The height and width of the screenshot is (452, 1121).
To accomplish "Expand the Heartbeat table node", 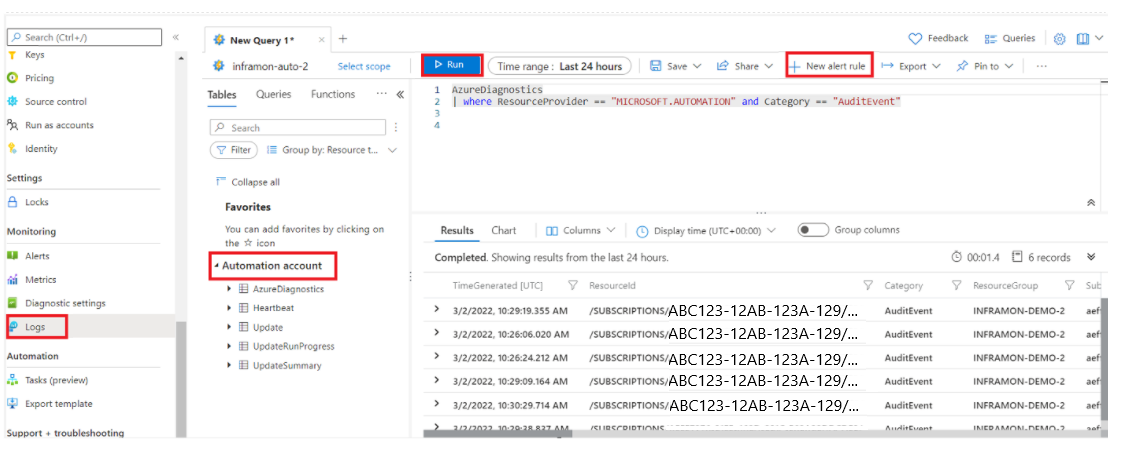I will click(229, 308).
